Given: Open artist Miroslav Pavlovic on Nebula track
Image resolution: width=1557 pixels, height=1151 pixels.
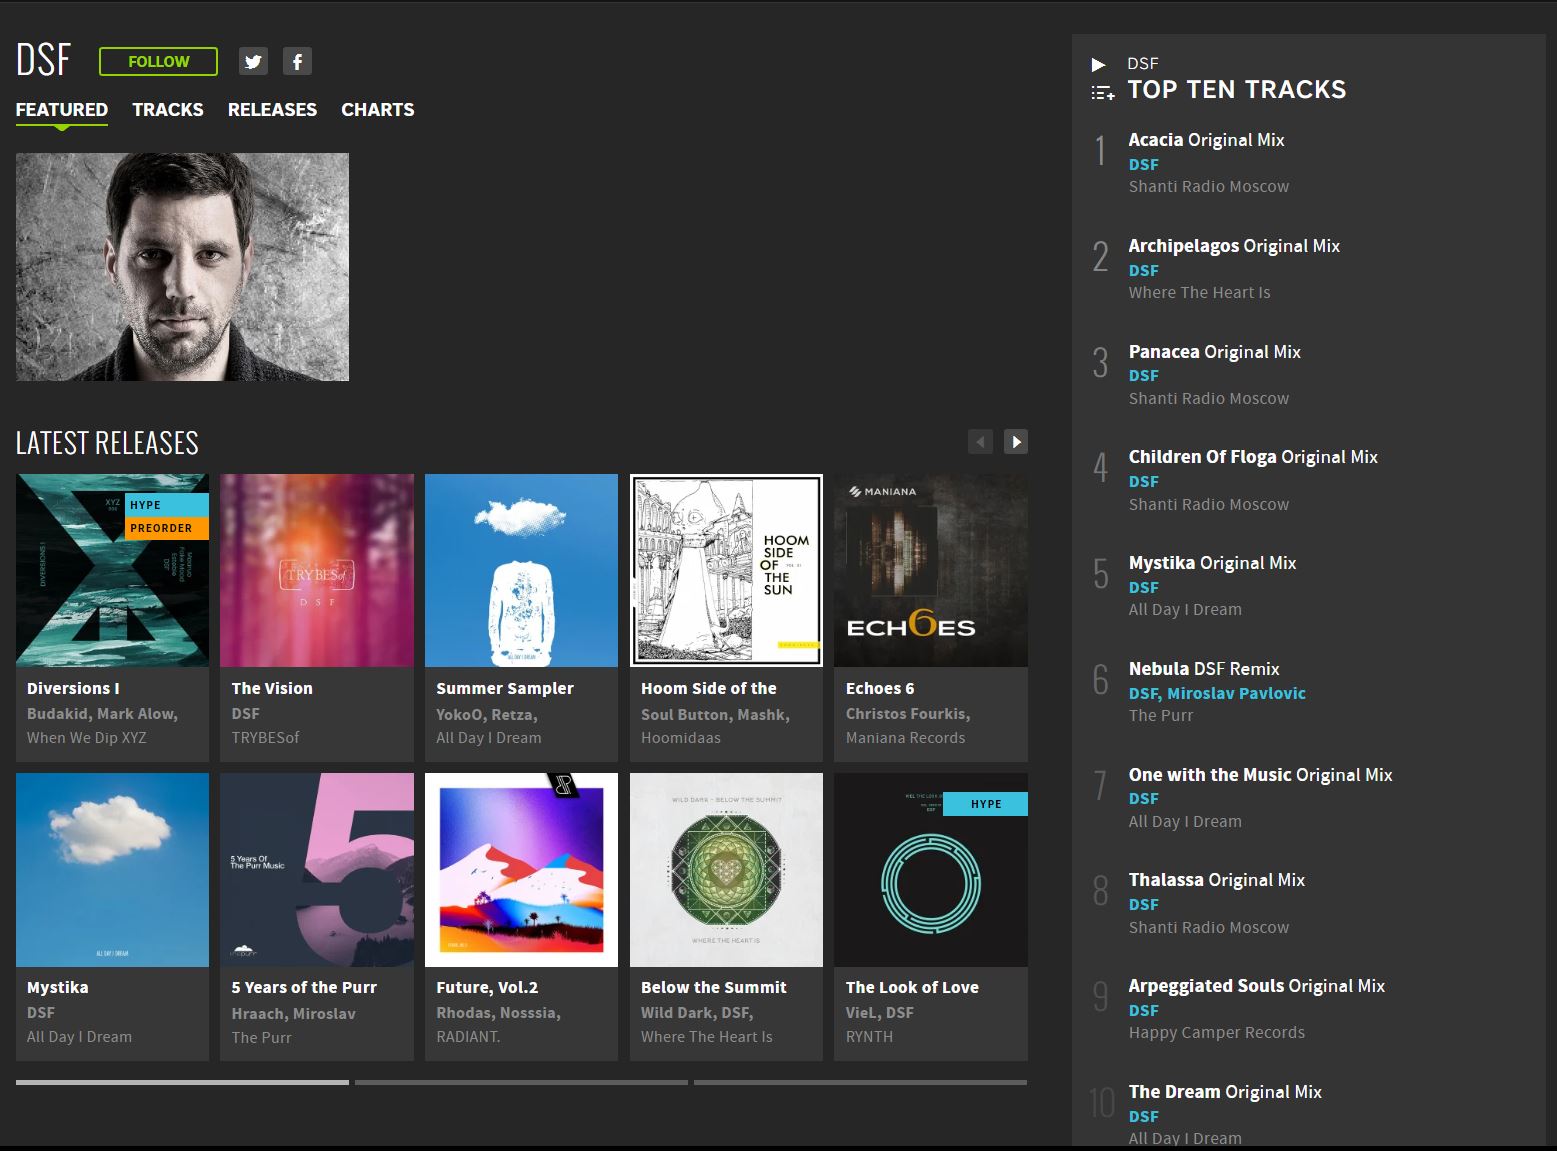Looking at the screenshot, I should click(1236, 693).
